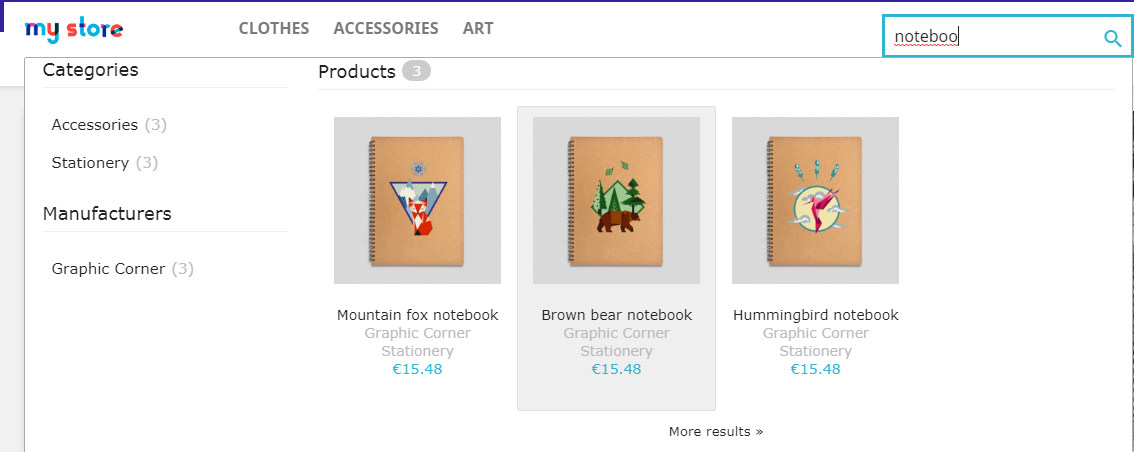Viewport: 1134px width, 452px height.
Task: Open the Hummingbird notebook thumbnail
Action: [815, 200]
